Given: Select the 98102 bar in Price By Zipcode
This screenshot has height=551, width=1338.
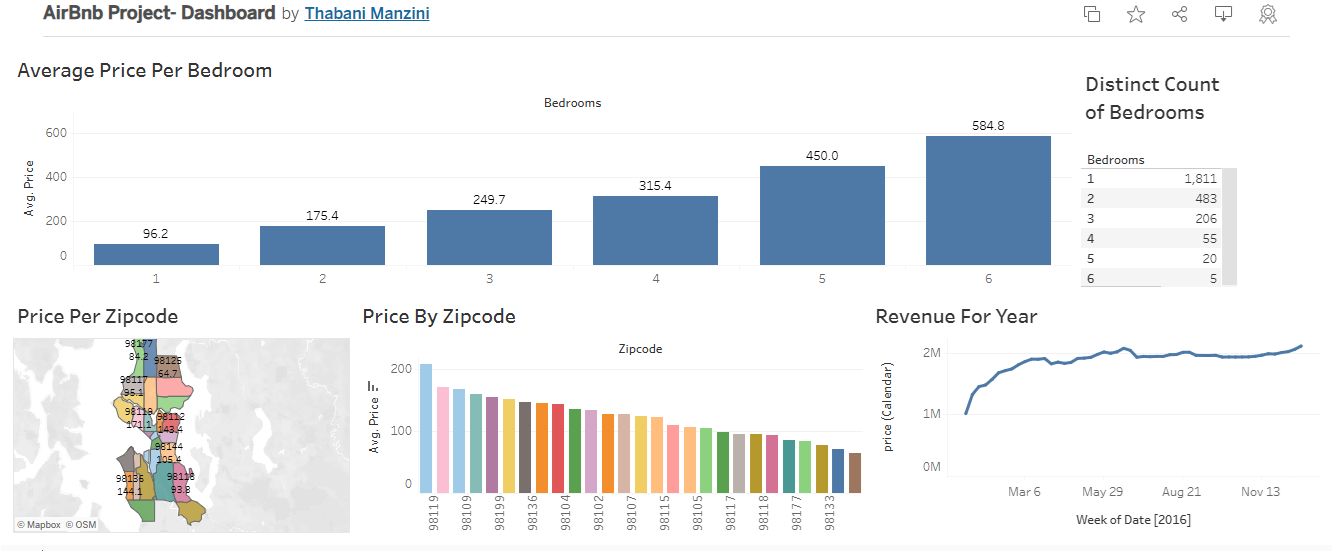Looking at the screenshot, I should (607, 453).
